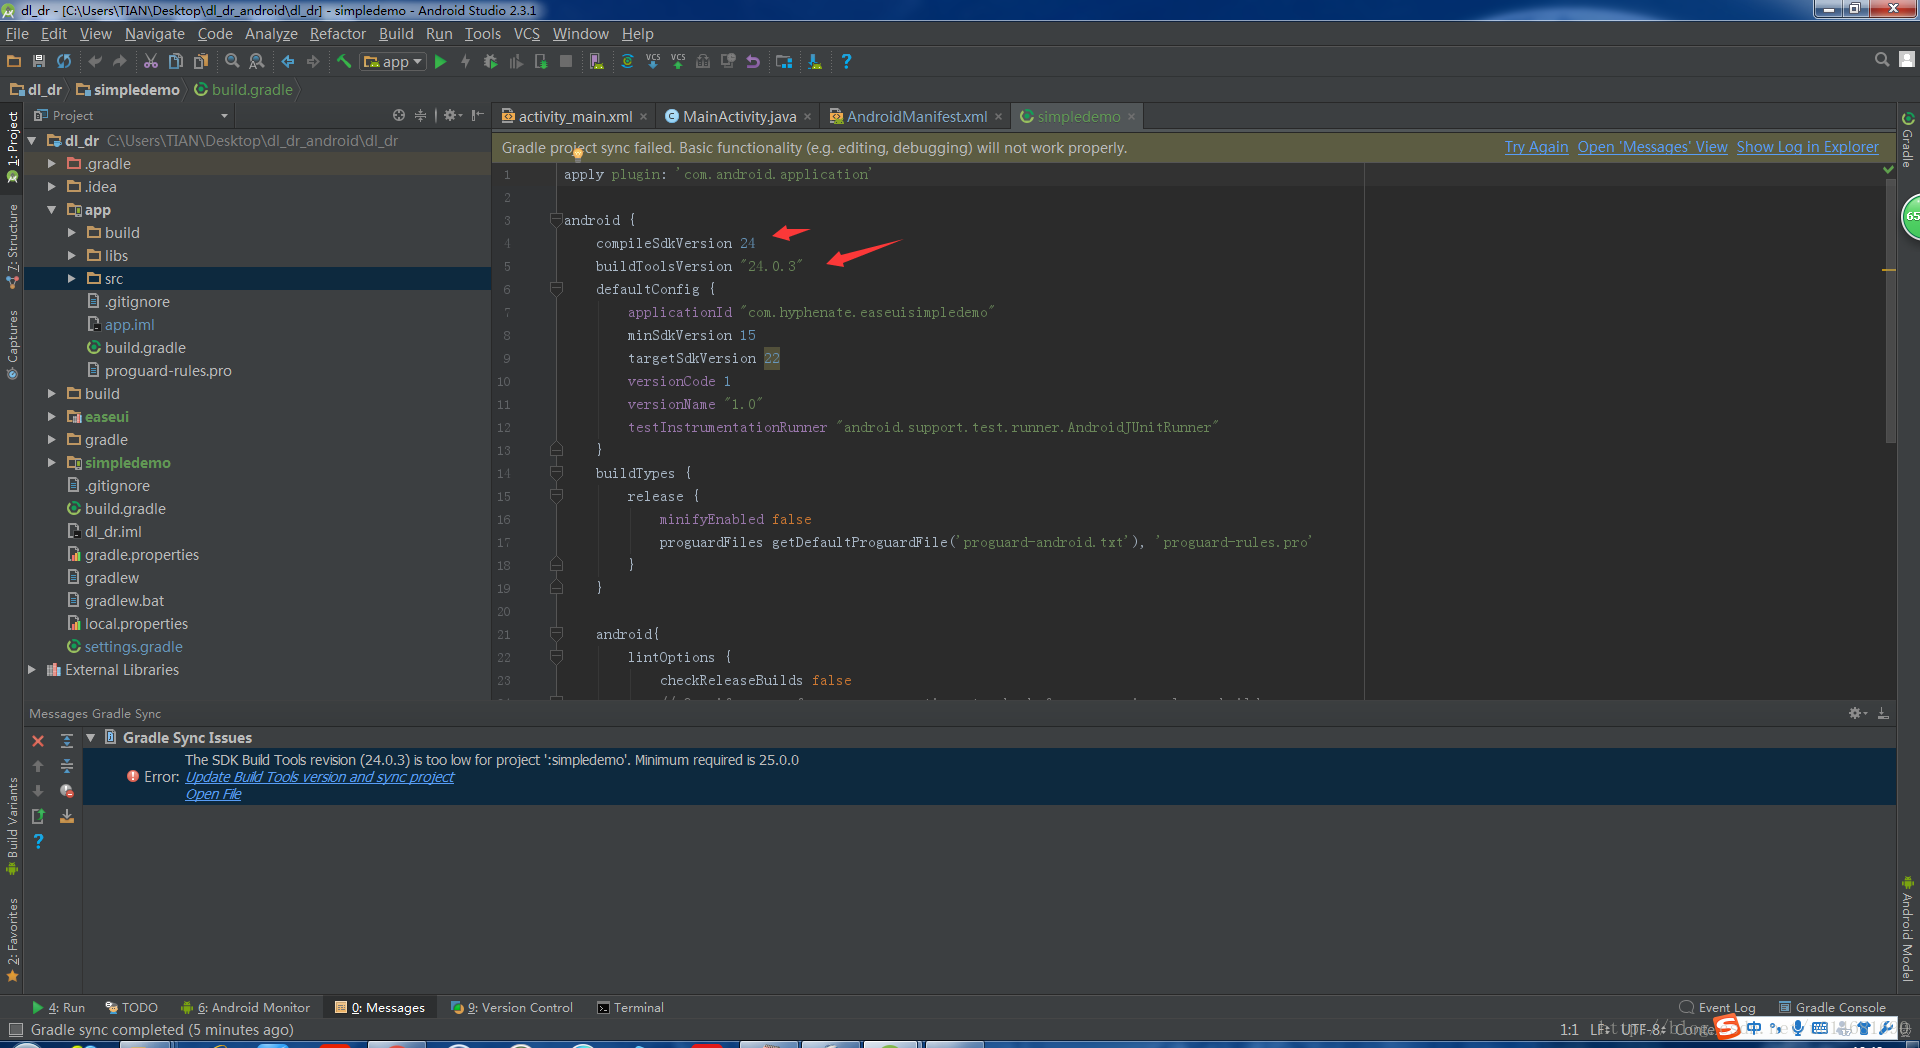The height and width of the screenshot is (1048, 1920).
Task: Click Show Log in Explorer link
Action: [x=1807, y=147]
